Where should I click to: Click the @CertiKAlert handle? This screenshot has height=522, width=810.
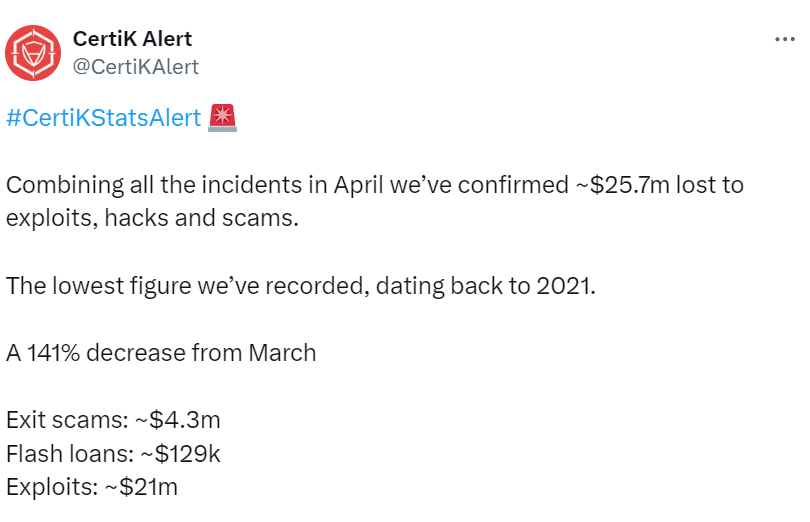pyautogui.click(x=136, y=67)
